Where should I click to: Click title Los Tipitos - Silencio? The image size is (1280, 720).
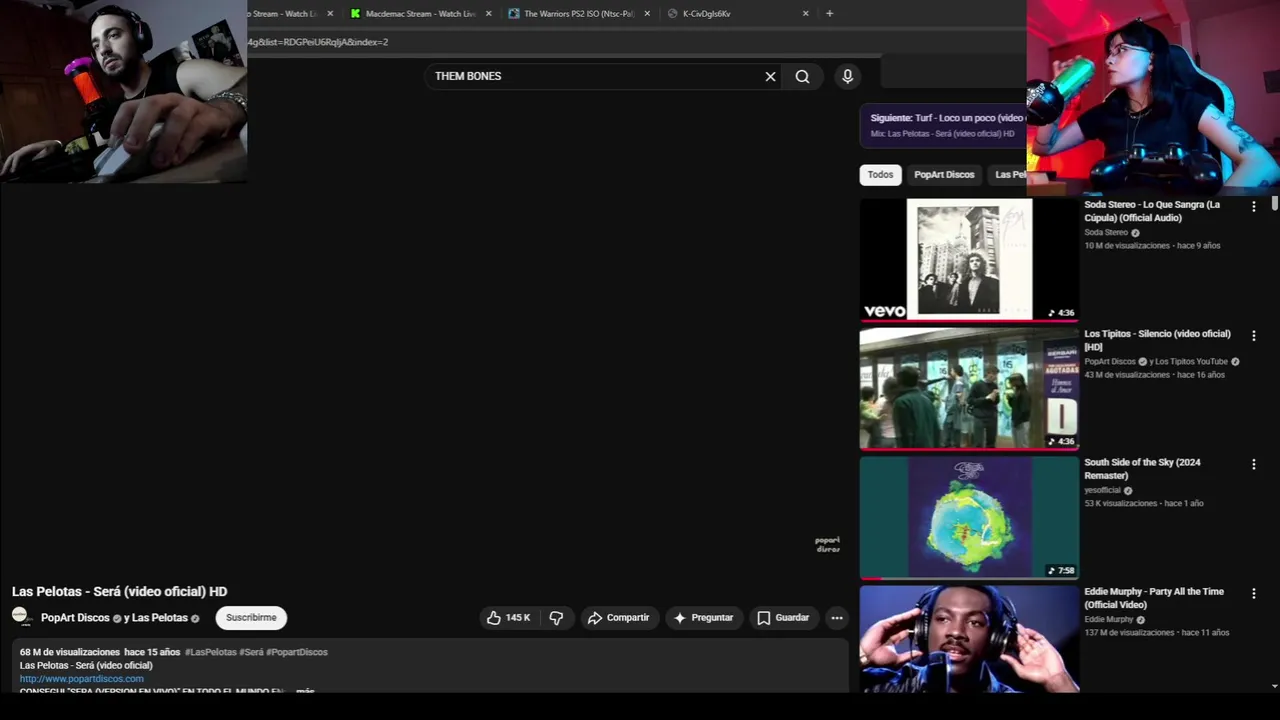tap(1157, 340)
